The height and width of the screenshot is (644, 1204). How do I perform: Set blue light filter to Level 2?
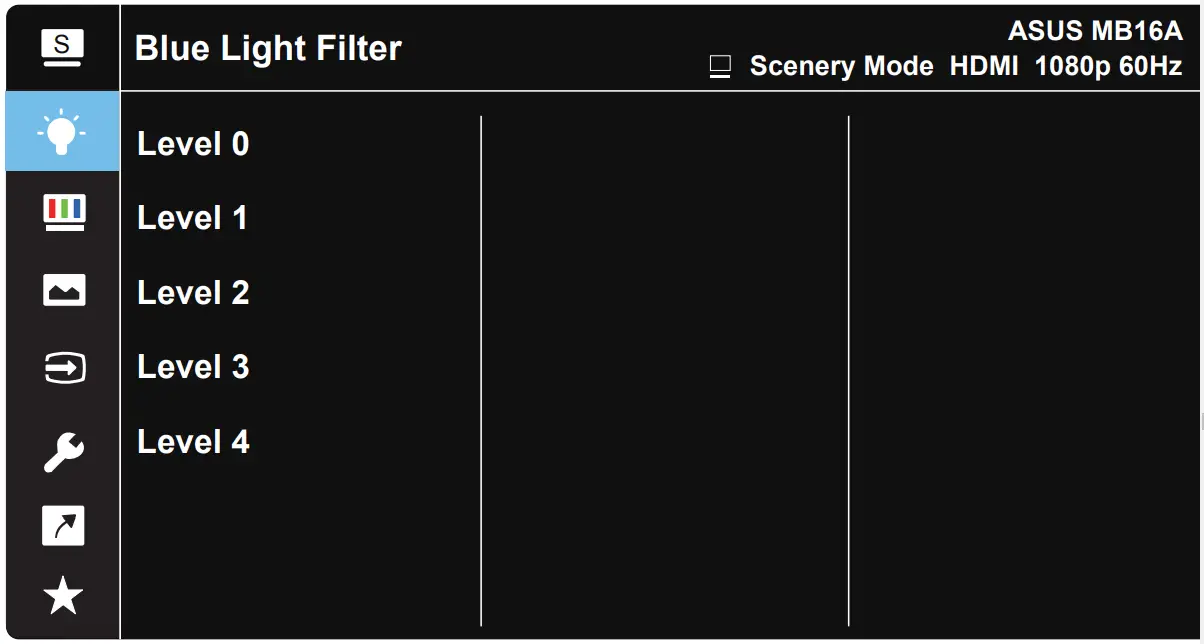pyautogui.click(x=193, y=293)
